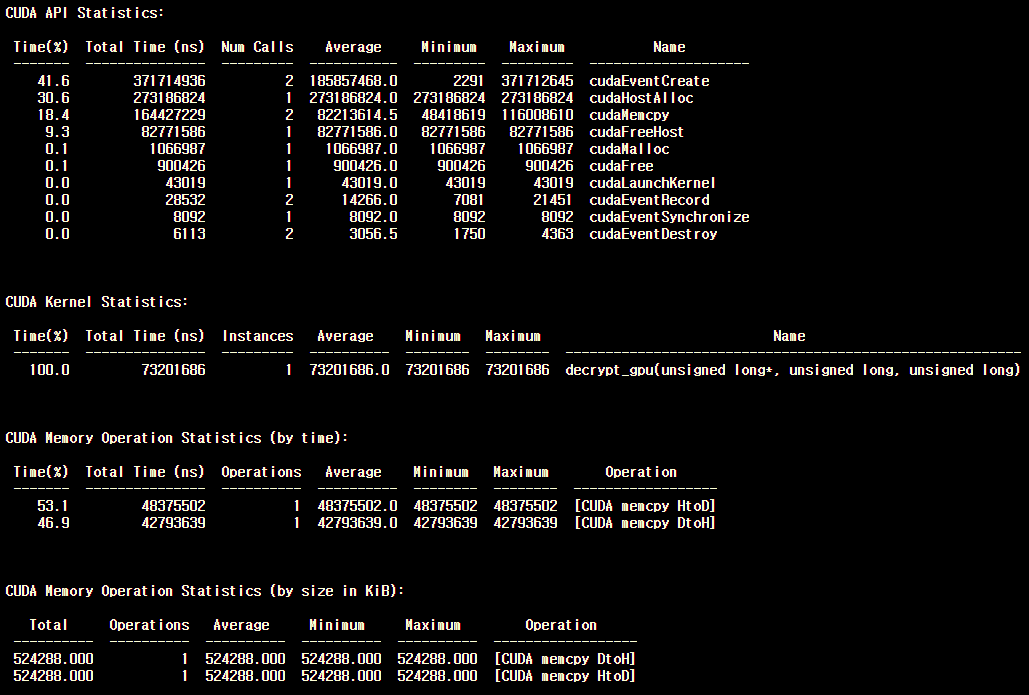Select the Num Calls column label

point(257,47)
